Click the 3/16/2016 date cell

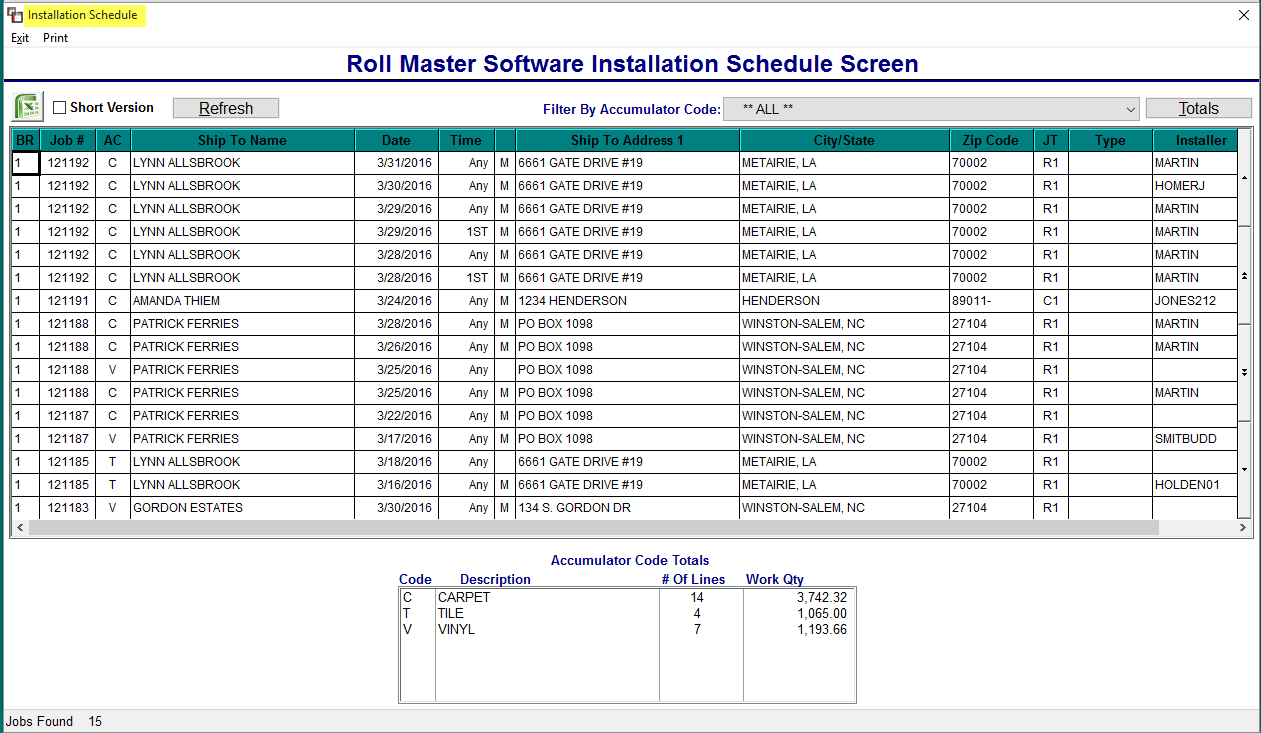[396, 485]
